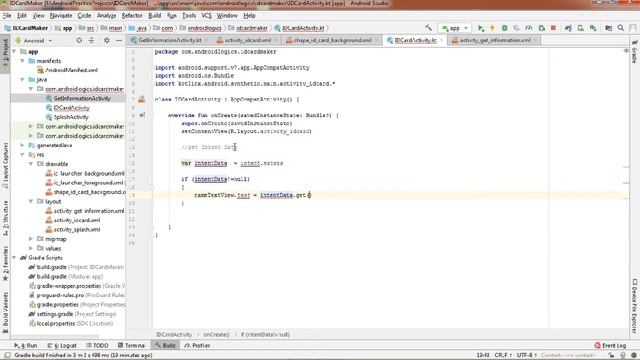Image resolution: width=640 pixels, height=360 pixels.
Task: Expand the mipmap folder
Action: (x=31, y=239)
